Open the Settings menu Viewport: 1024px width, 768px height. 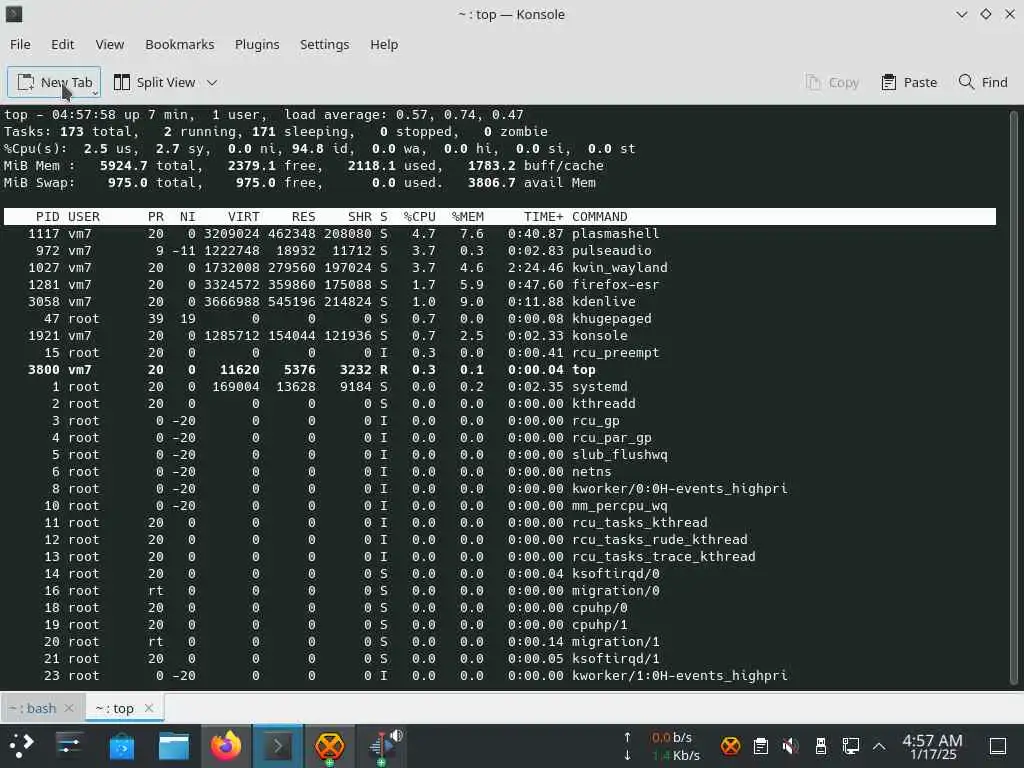pos(325,44)
